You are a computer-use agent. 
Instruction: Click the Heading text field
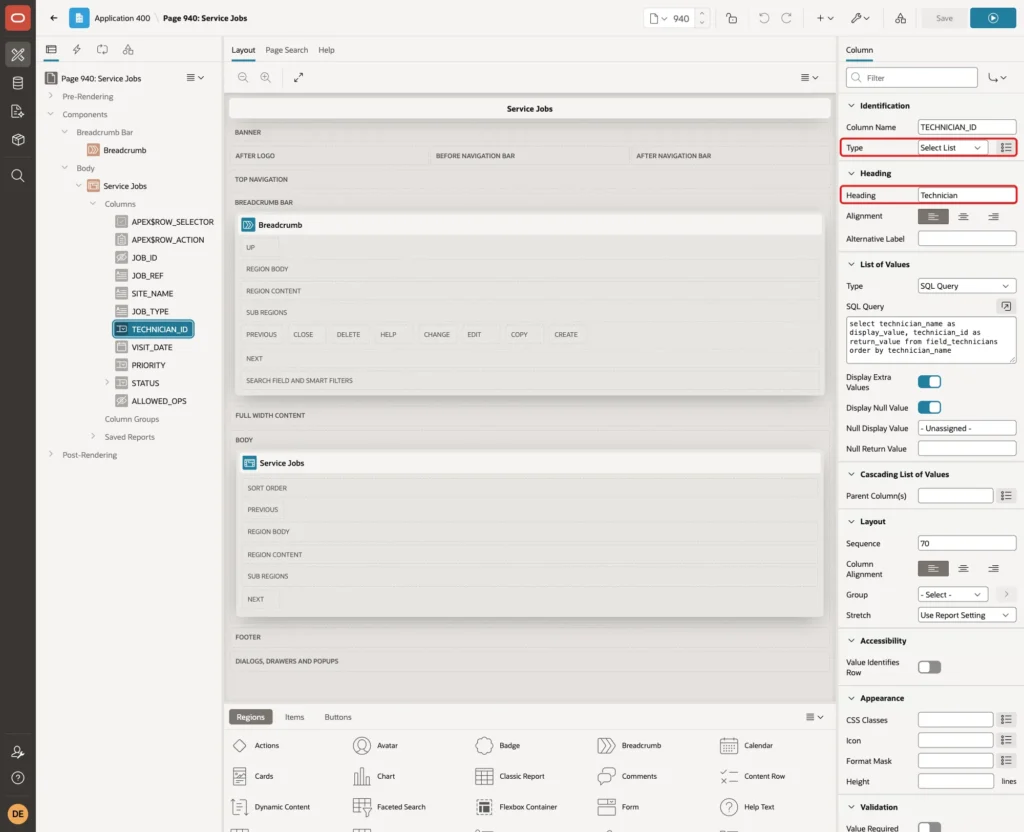coord(967,195)
